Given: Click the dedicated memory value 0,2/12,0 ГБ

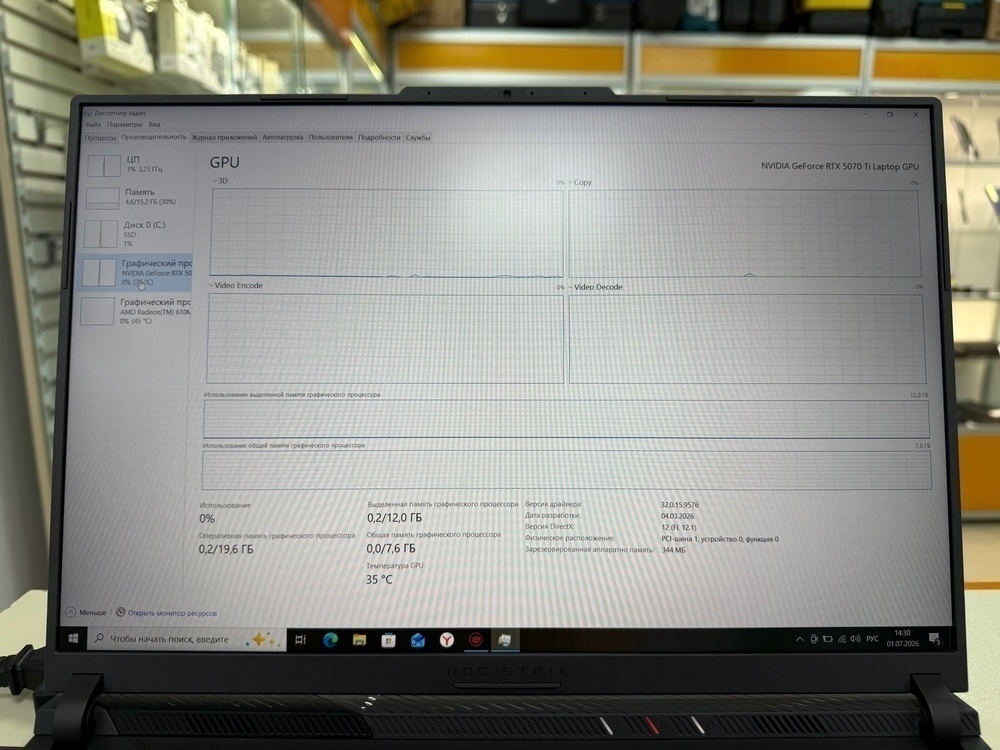Looking at the screenshot, I should pos(394,518).
